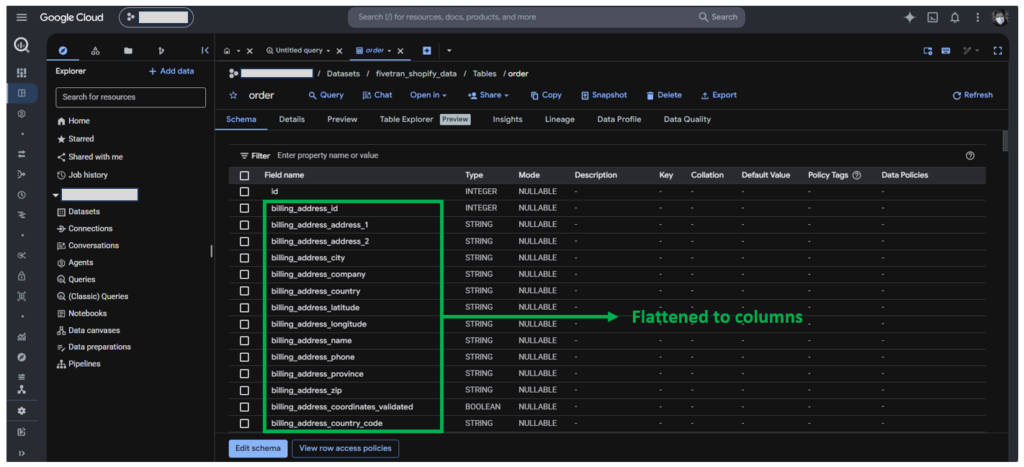Select the shapes icon tab in the Explorer pane
1024x467 pixels.
tap(95, 50)
